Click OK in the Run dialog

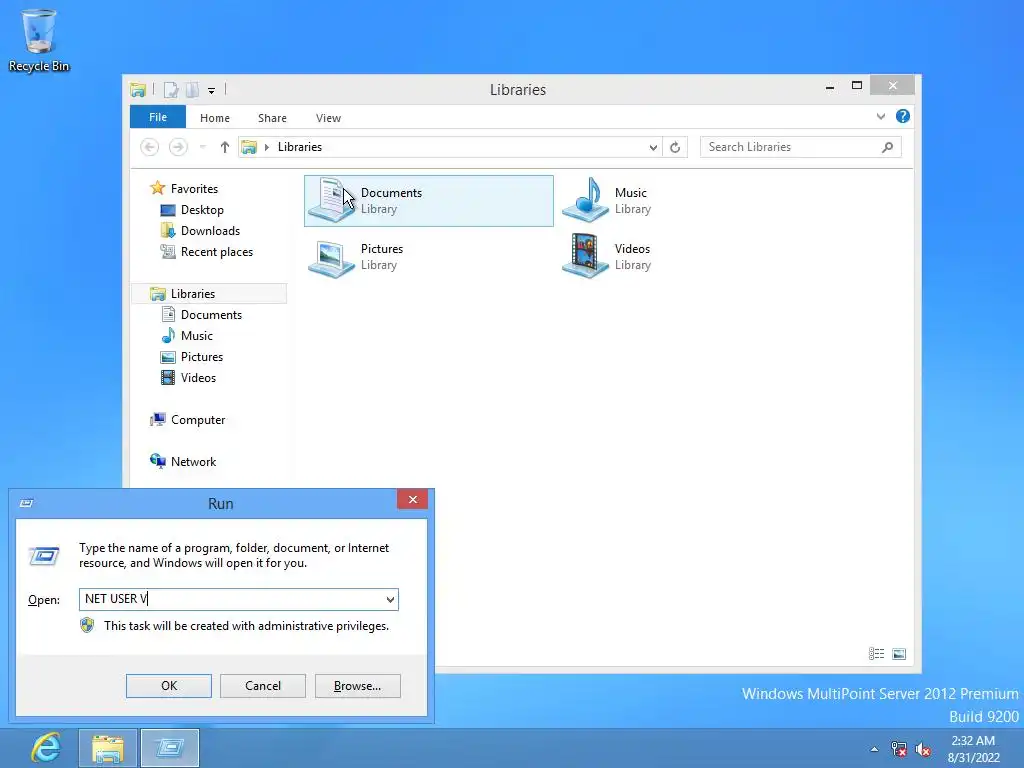point(169,686)
